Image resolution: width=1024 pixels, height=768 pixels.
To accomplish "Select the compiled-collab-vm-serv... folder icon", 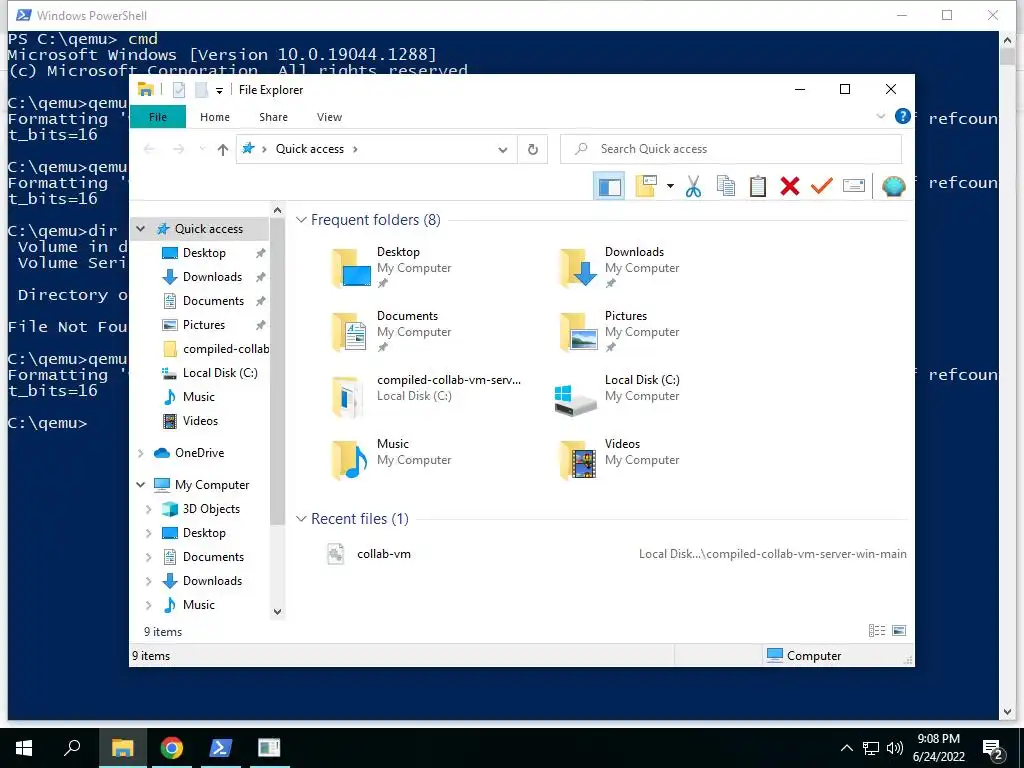I will point(347,396).
